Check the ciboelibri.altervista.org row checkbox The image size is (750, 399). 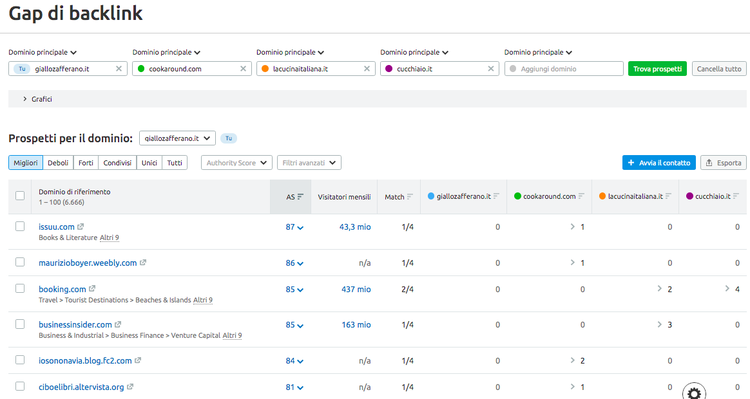20,386
